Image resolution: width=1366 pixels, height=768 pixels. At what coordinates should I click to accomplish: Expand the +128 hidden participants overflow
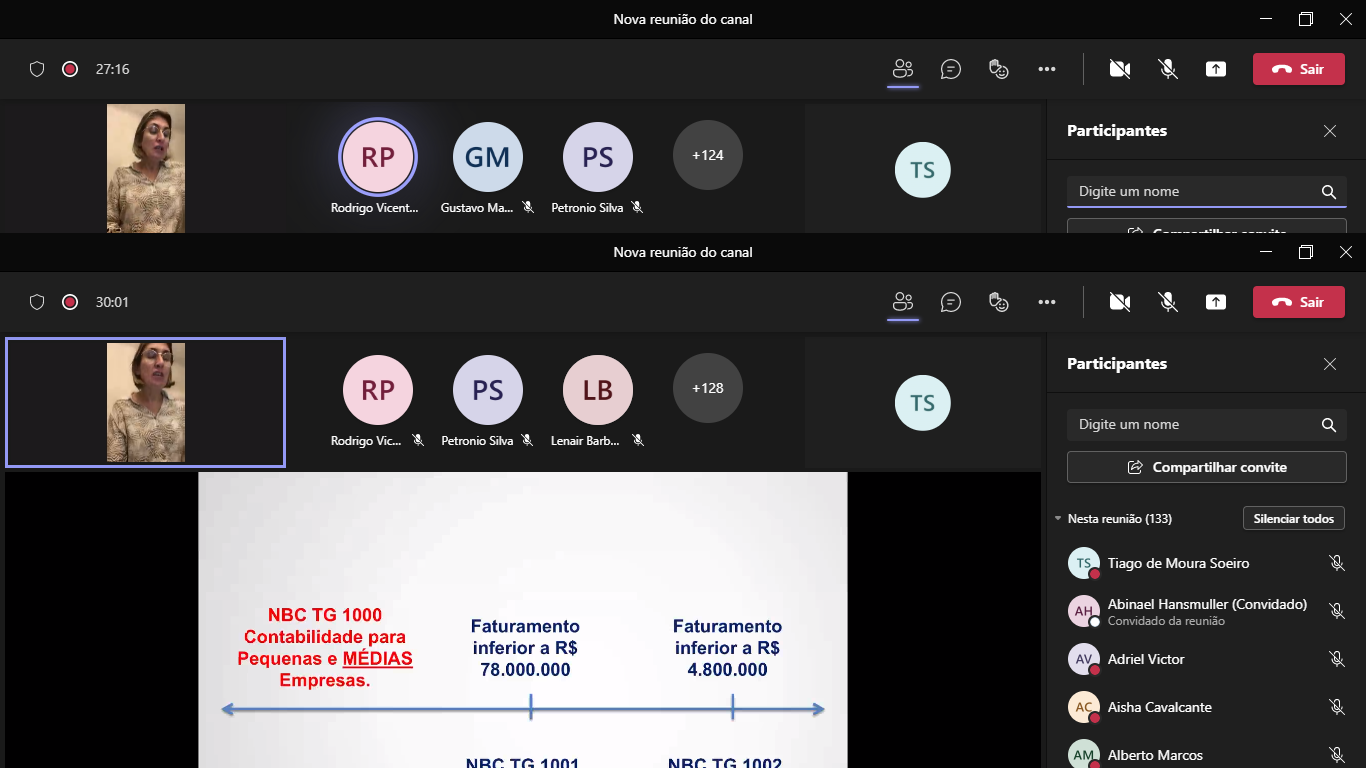[707, 388]
